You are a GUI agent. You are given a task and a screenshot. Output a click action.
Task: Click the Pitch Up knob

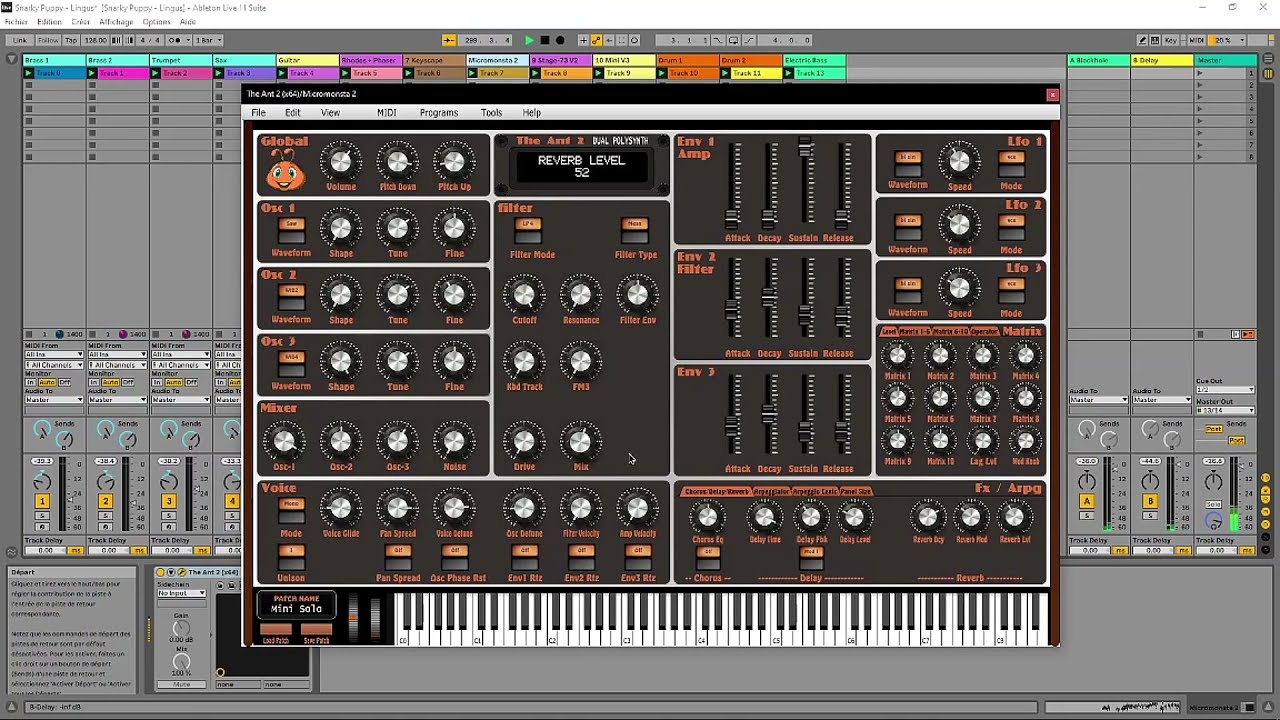pyautogui.click(x=454, y=162)
